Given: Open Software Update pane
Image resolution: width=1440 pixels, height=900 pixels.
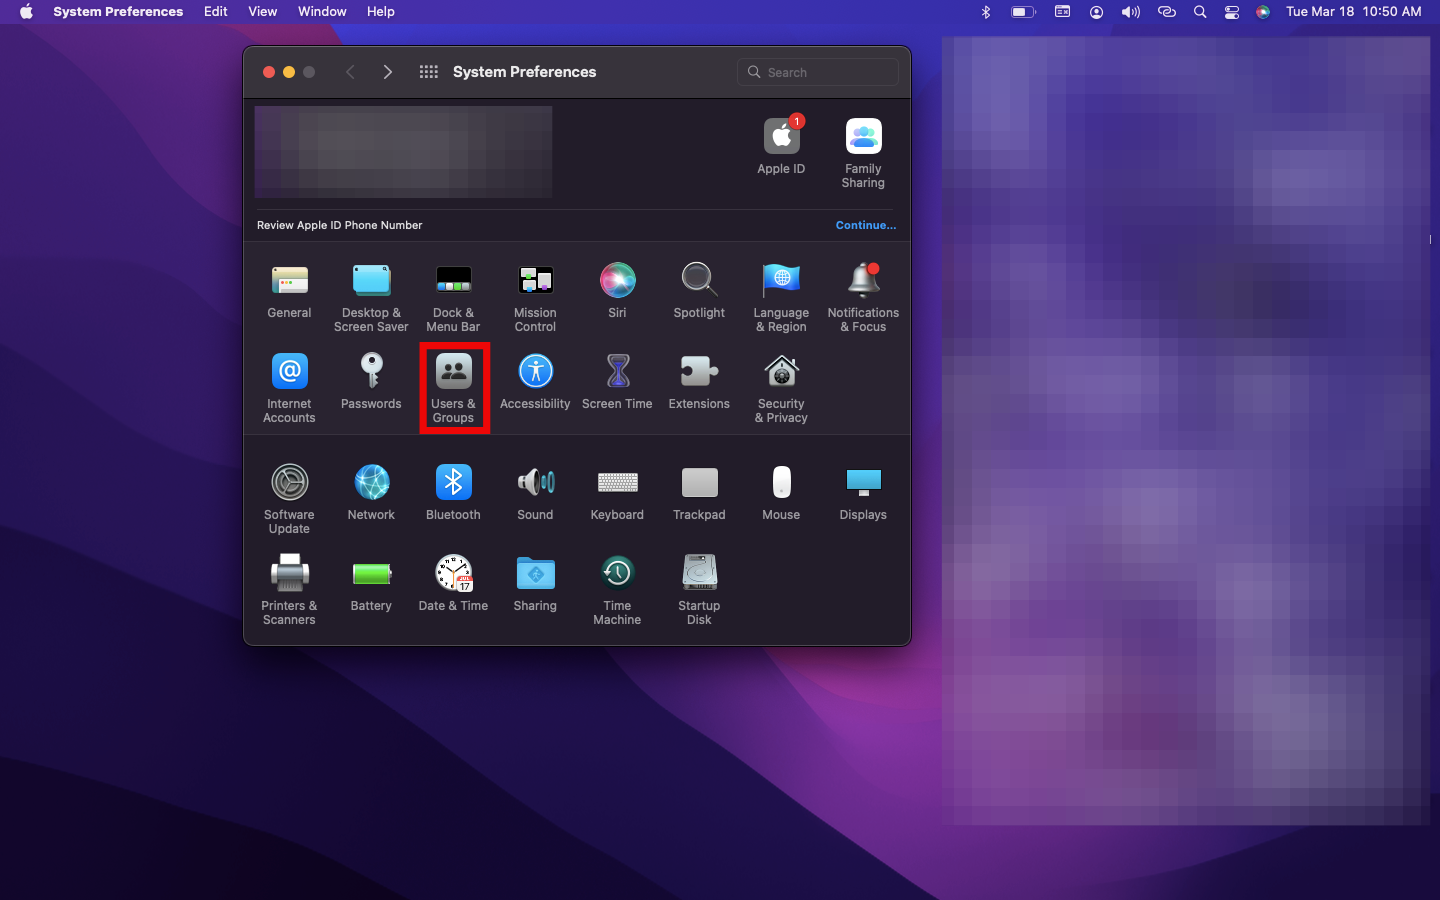Looking at the screenshot, I should pyautogui.click(x=289, y=499).
